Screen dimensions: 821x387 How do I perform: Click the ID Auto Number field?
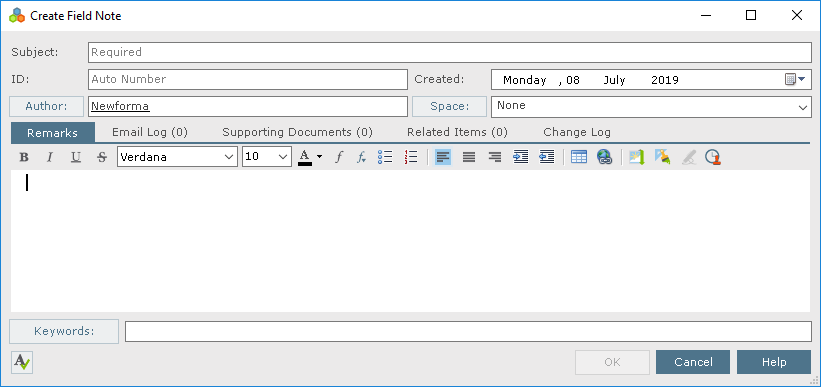point(248,80)
